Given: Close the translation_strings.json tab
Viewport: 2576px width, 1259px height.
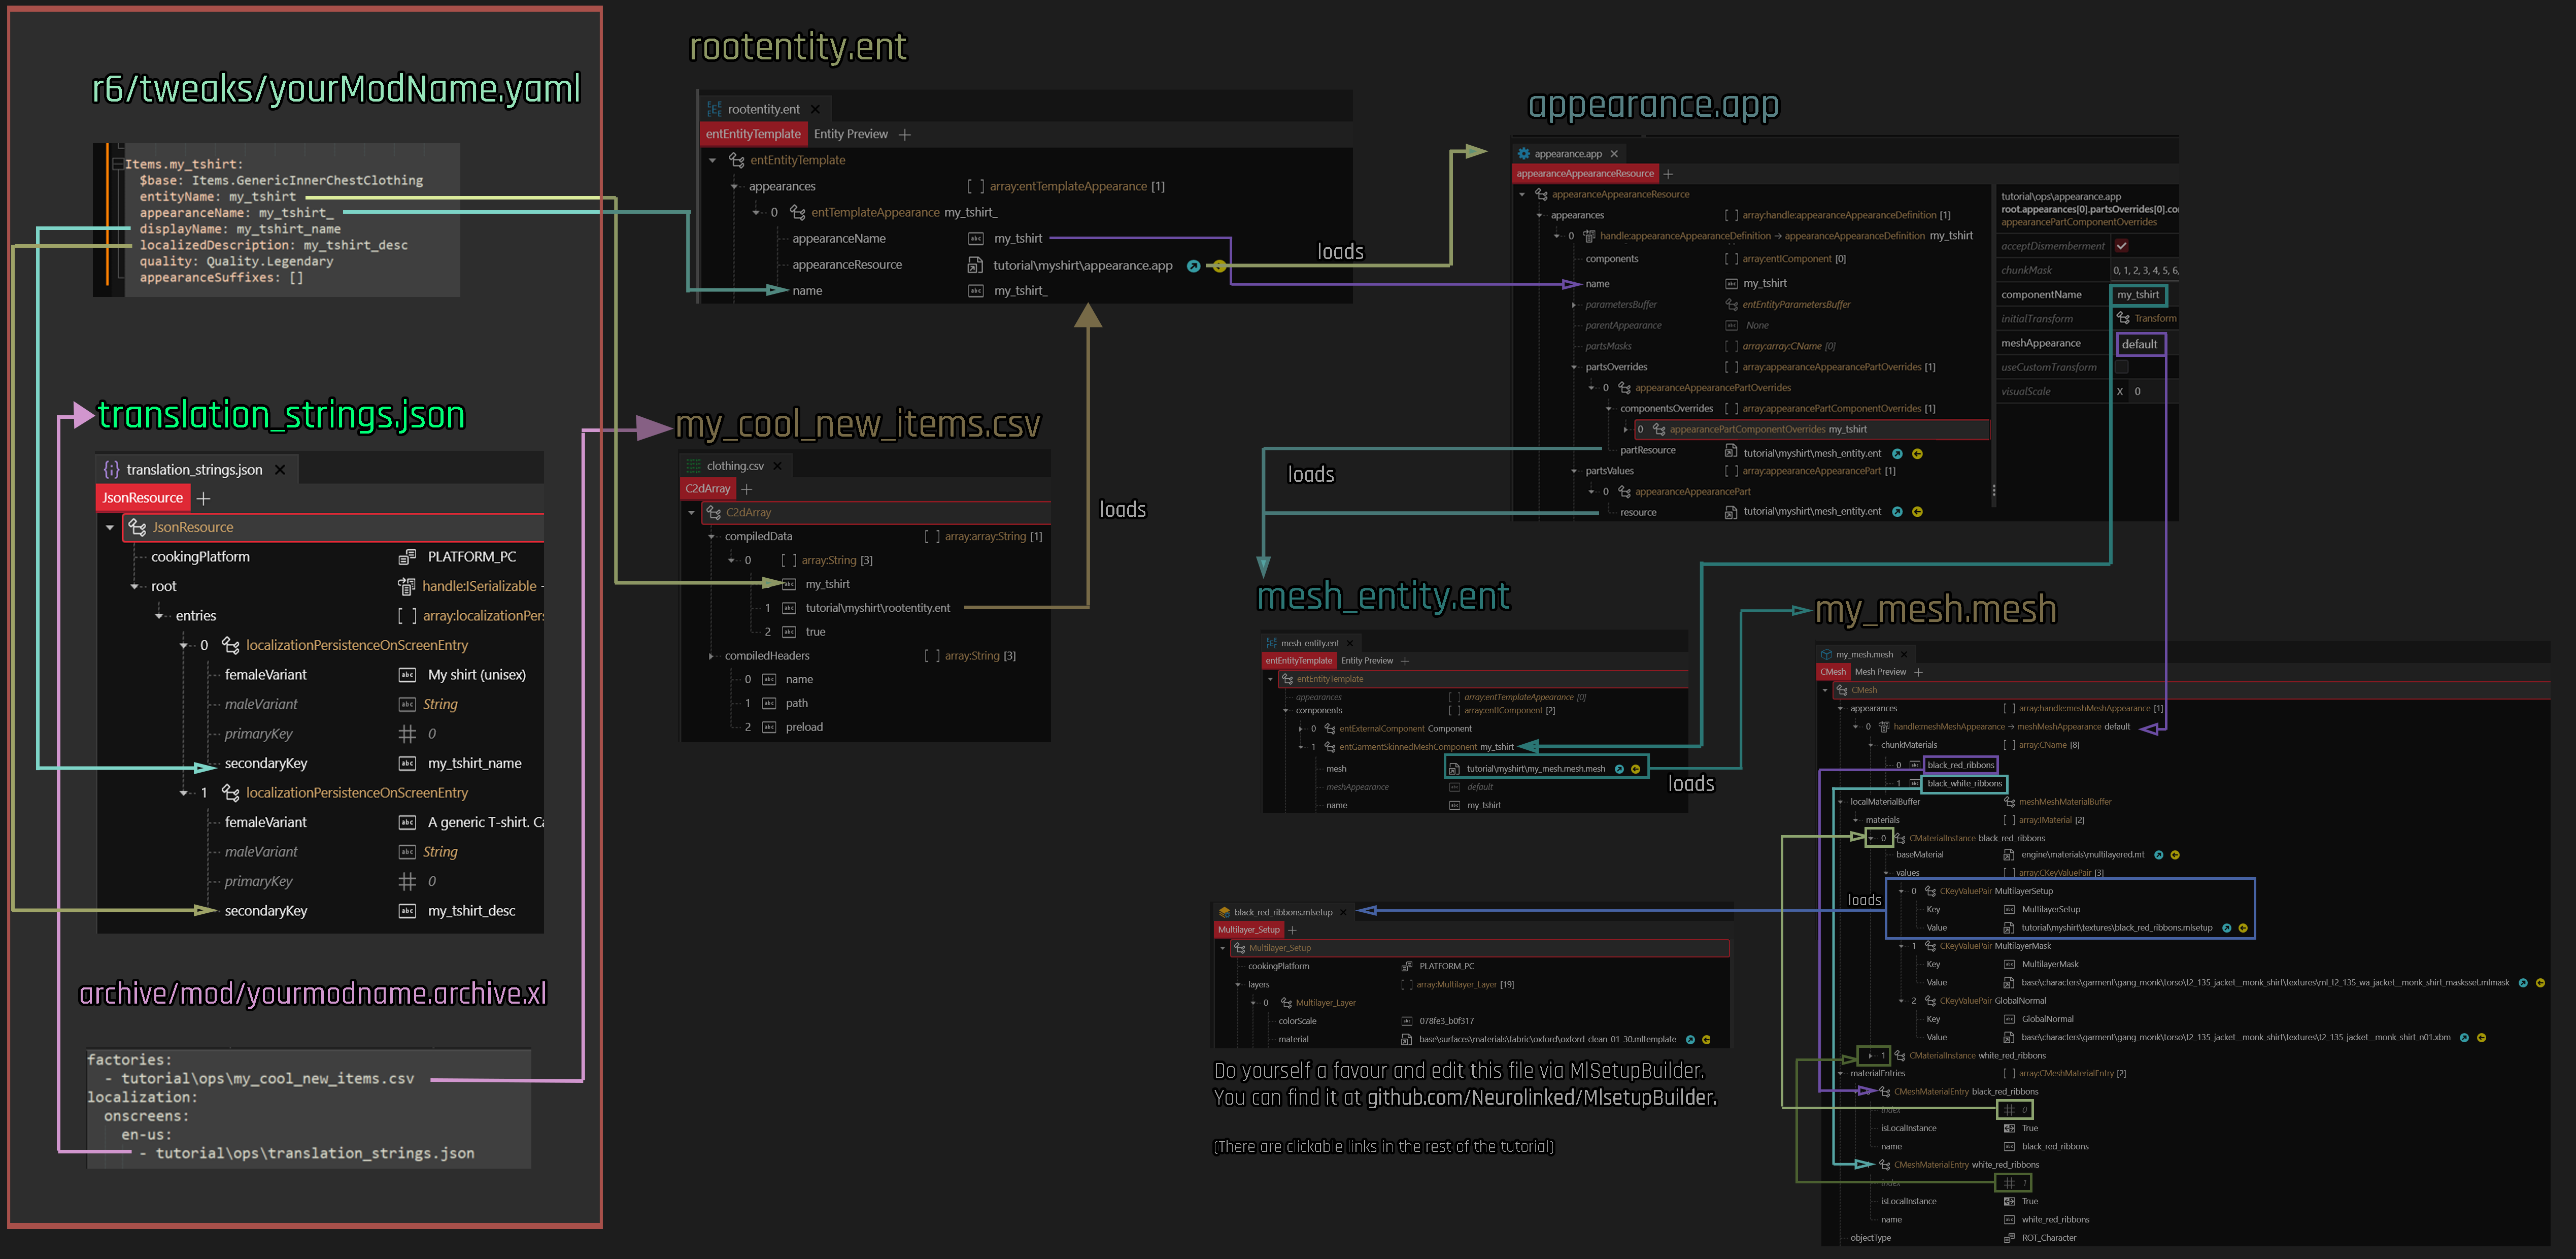Looking at the screenshot, I should click(x=280, y=470).
